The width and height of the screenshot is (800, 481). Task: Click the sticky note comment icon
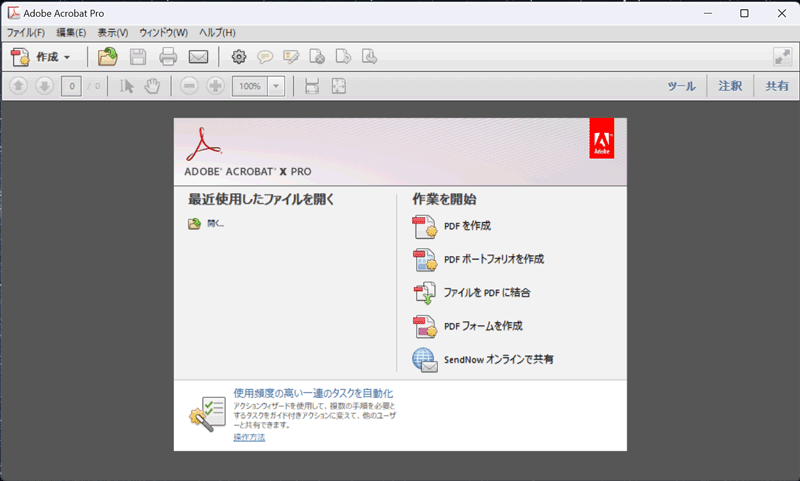point(265,57)
